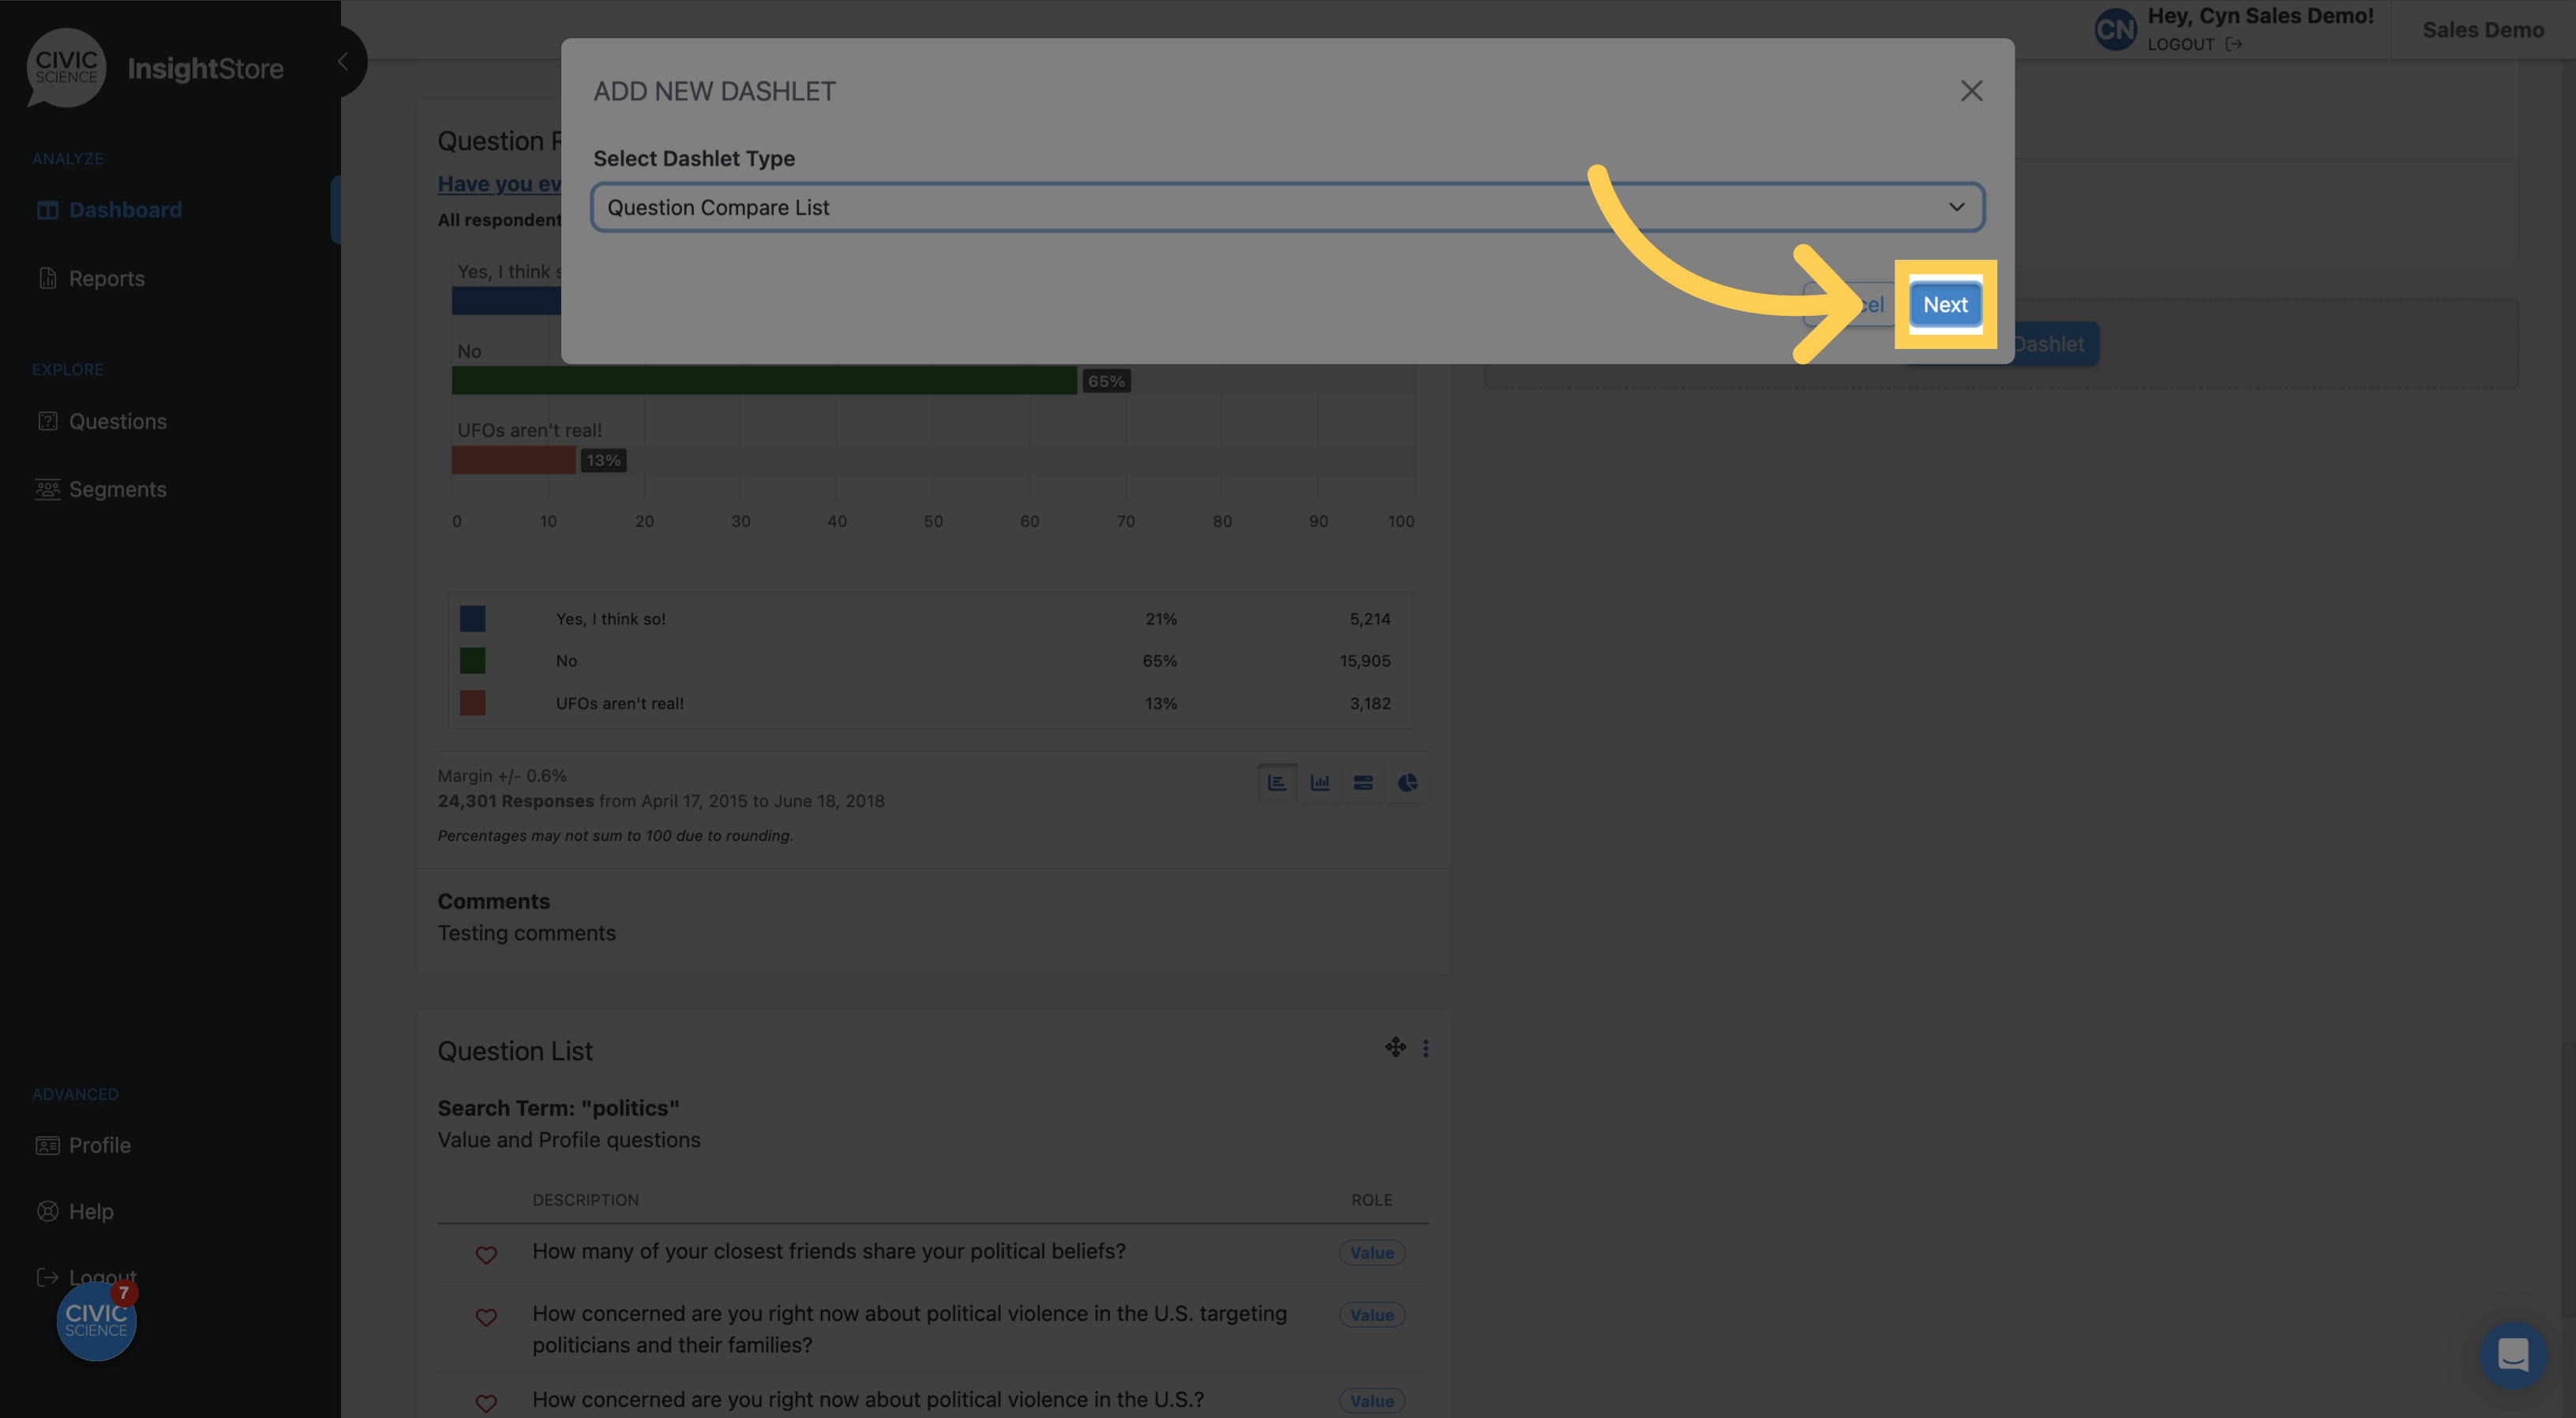Click the Segments people icon
Screen dimensions: 2576x1418
(x=47, y=489)
